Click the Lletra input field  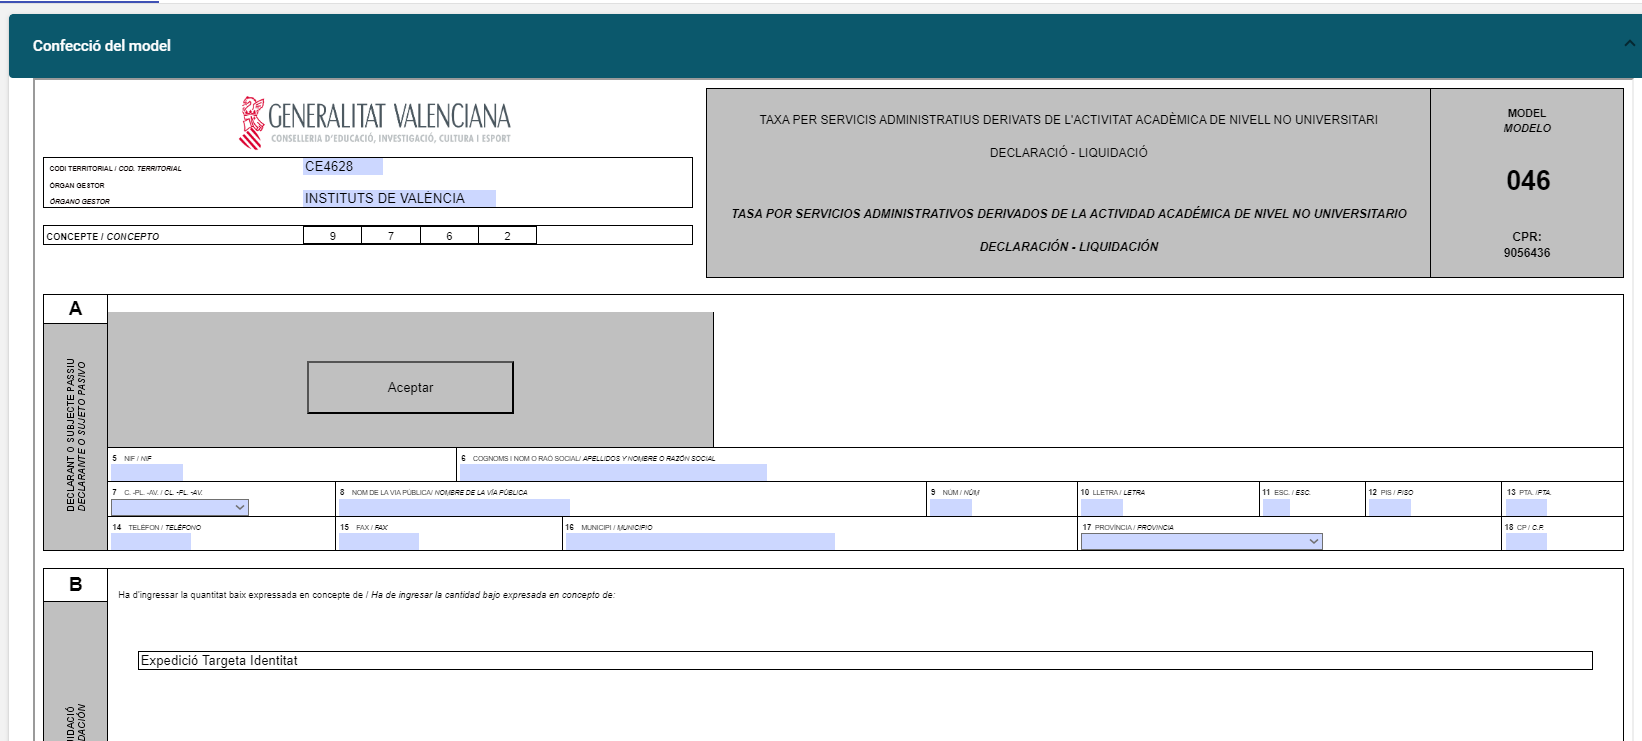[x=1102, y=507]
